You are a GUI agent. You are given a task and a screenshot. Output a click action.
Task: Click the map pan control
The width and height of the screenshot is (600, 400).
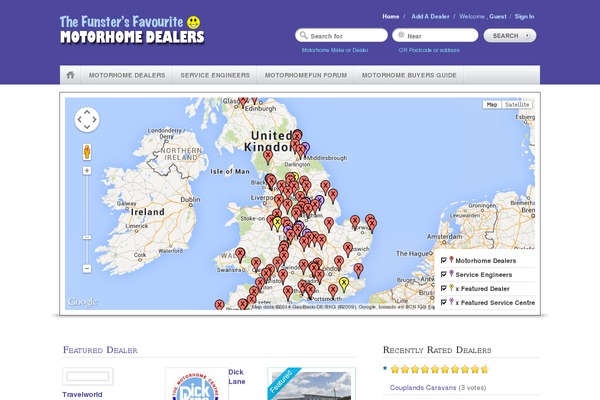point(87,119)
